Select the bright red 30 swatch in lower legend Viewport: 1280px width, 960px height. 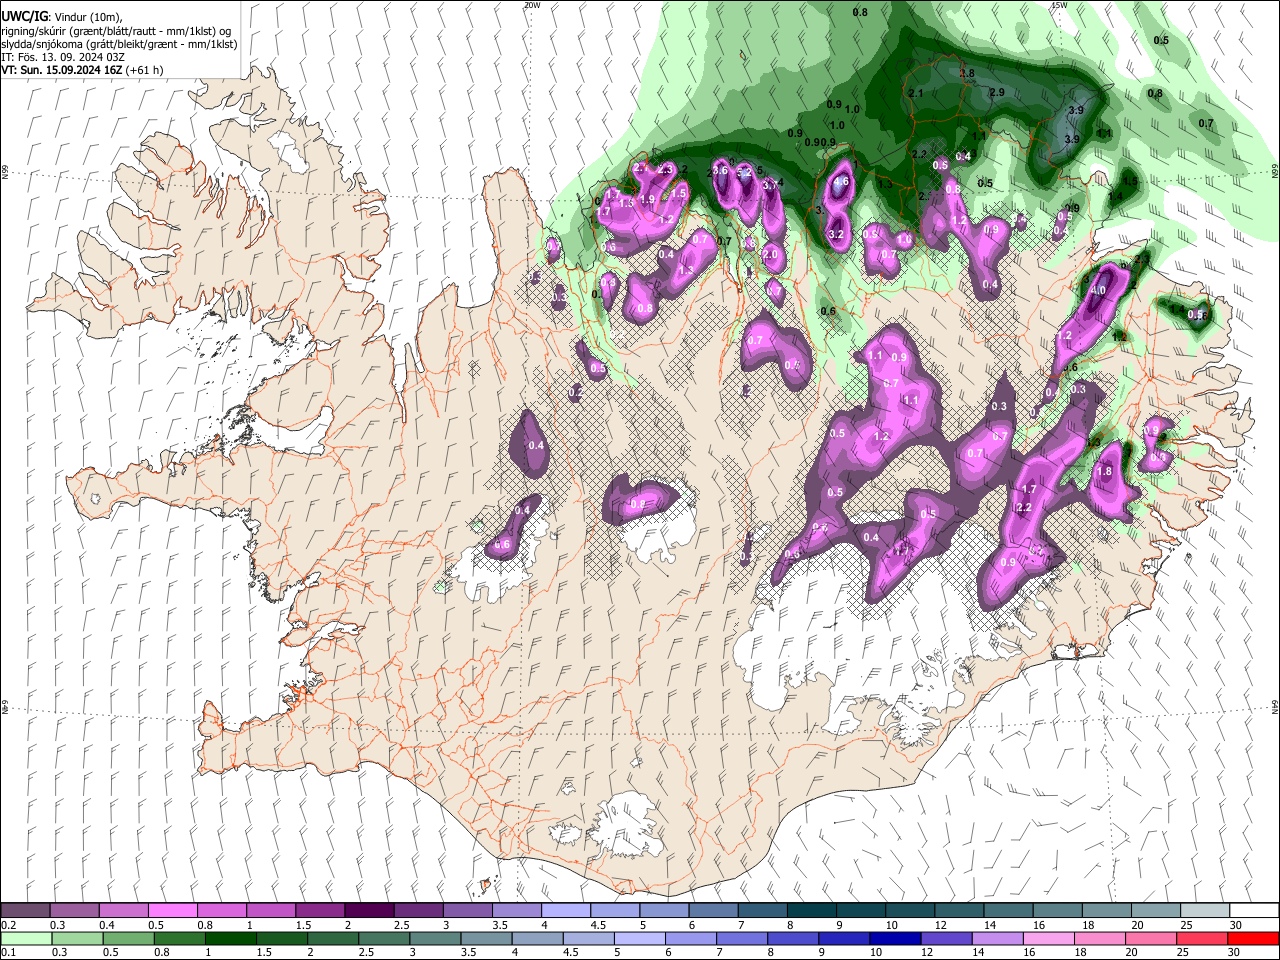point(1253,938)
